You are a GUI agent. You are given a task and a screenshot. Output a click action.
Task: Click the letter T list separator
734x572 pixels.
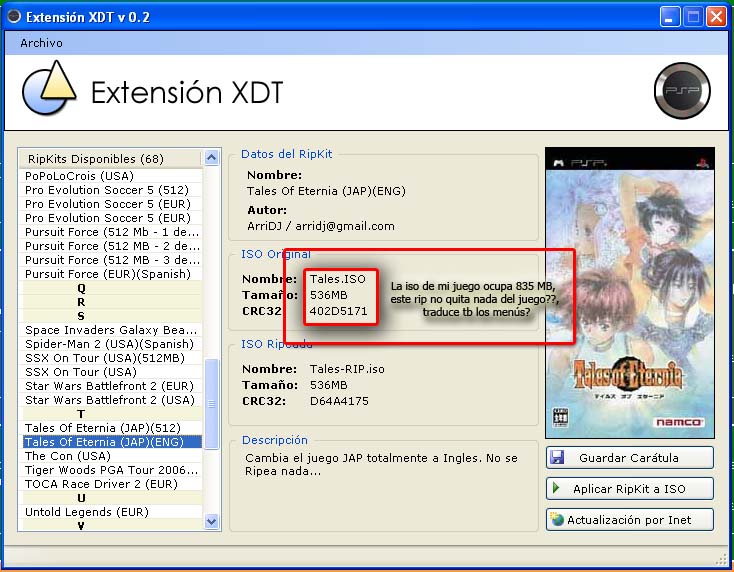(112, 414)
